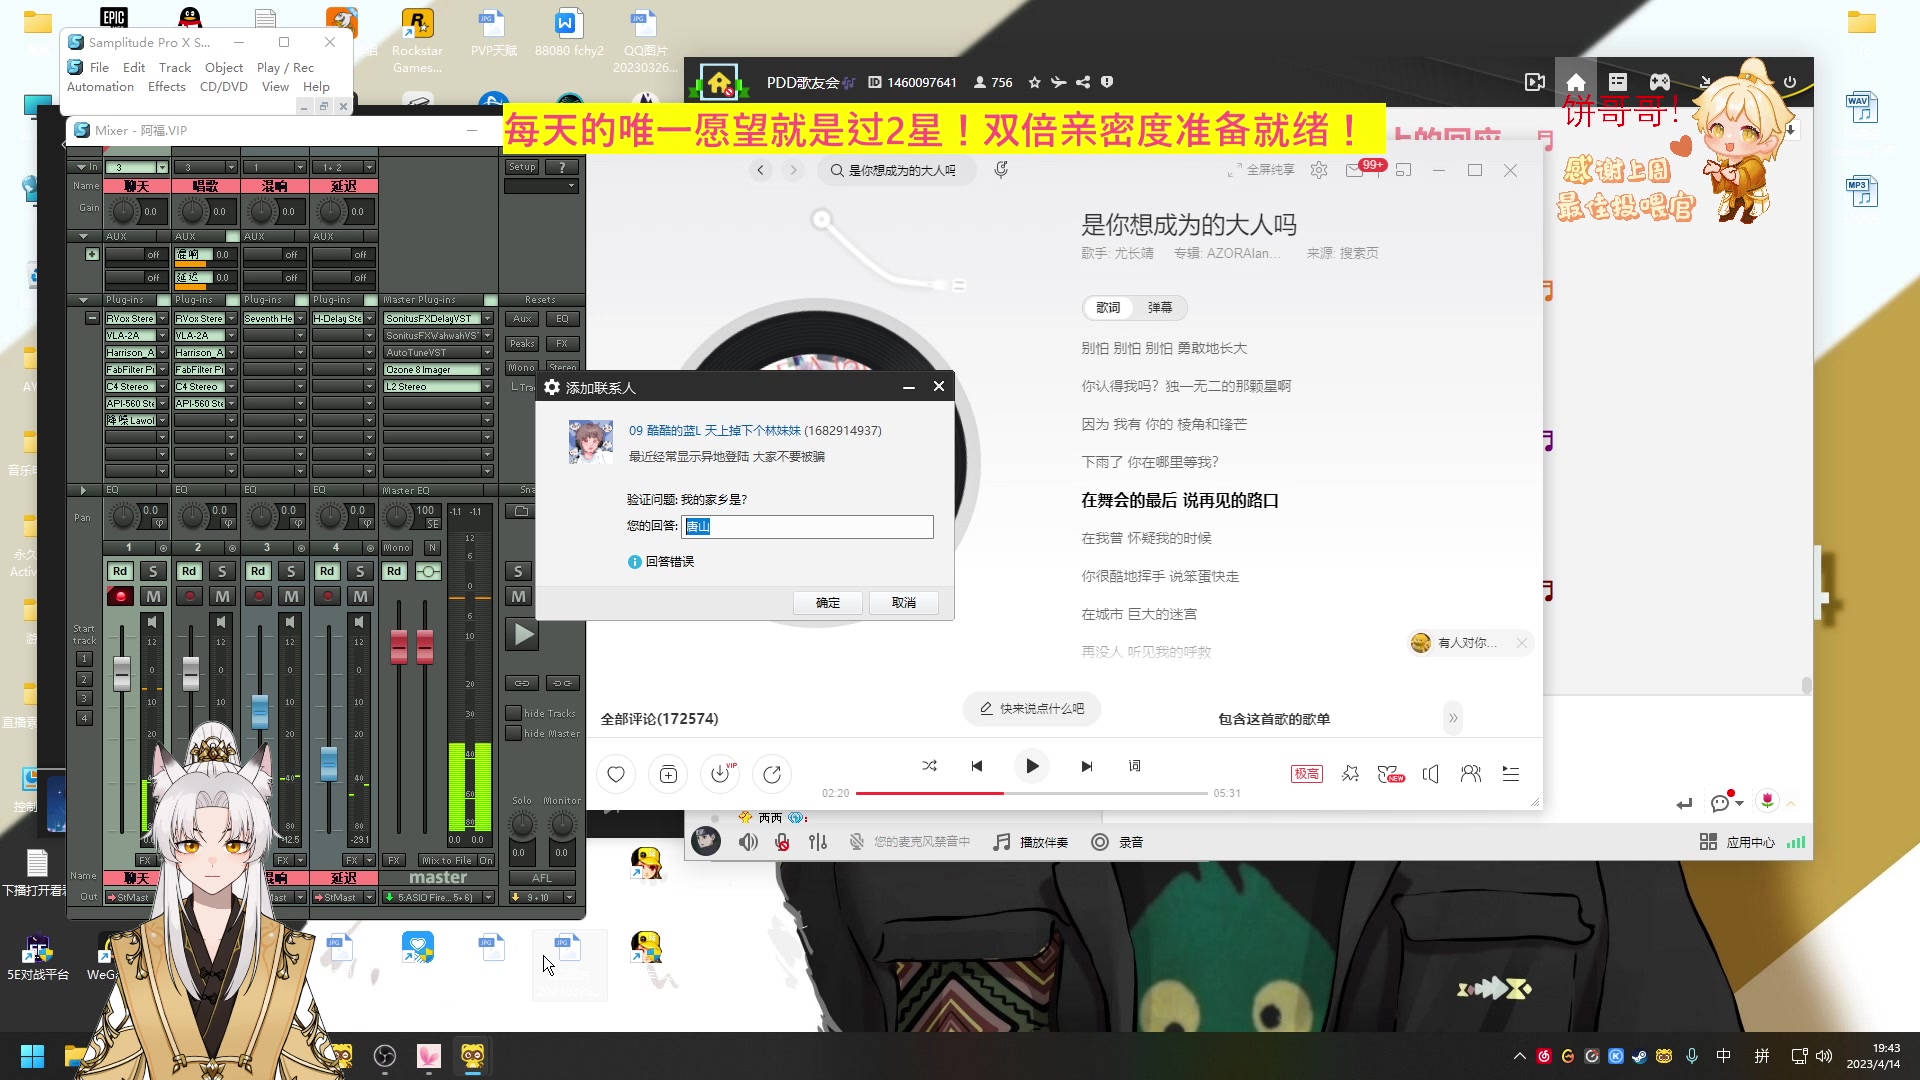Enable 全屏纯享 fullscreen mode
The width and height of the screenshot is (1920, 1080).
(1261, 170)
